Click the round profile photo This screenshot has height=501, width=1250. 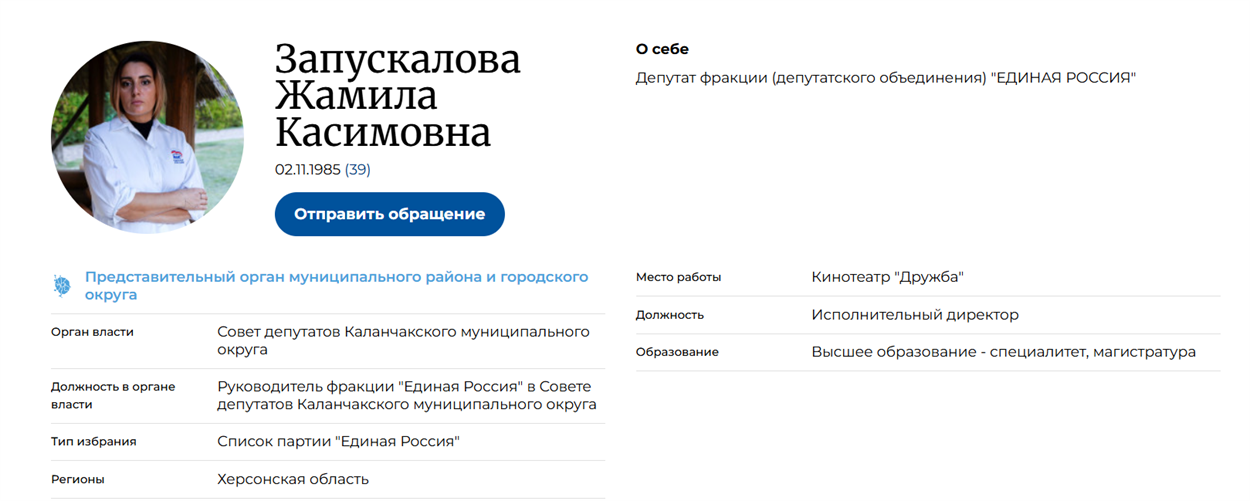click(x=147, y=137)
